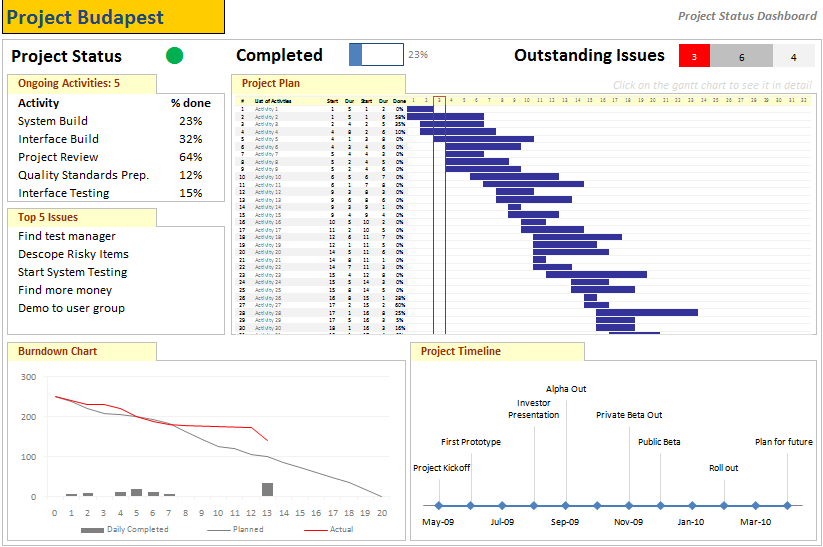Click the green project status indicator circle
This screenshot has height=547, width=823.
coord(175,56)
